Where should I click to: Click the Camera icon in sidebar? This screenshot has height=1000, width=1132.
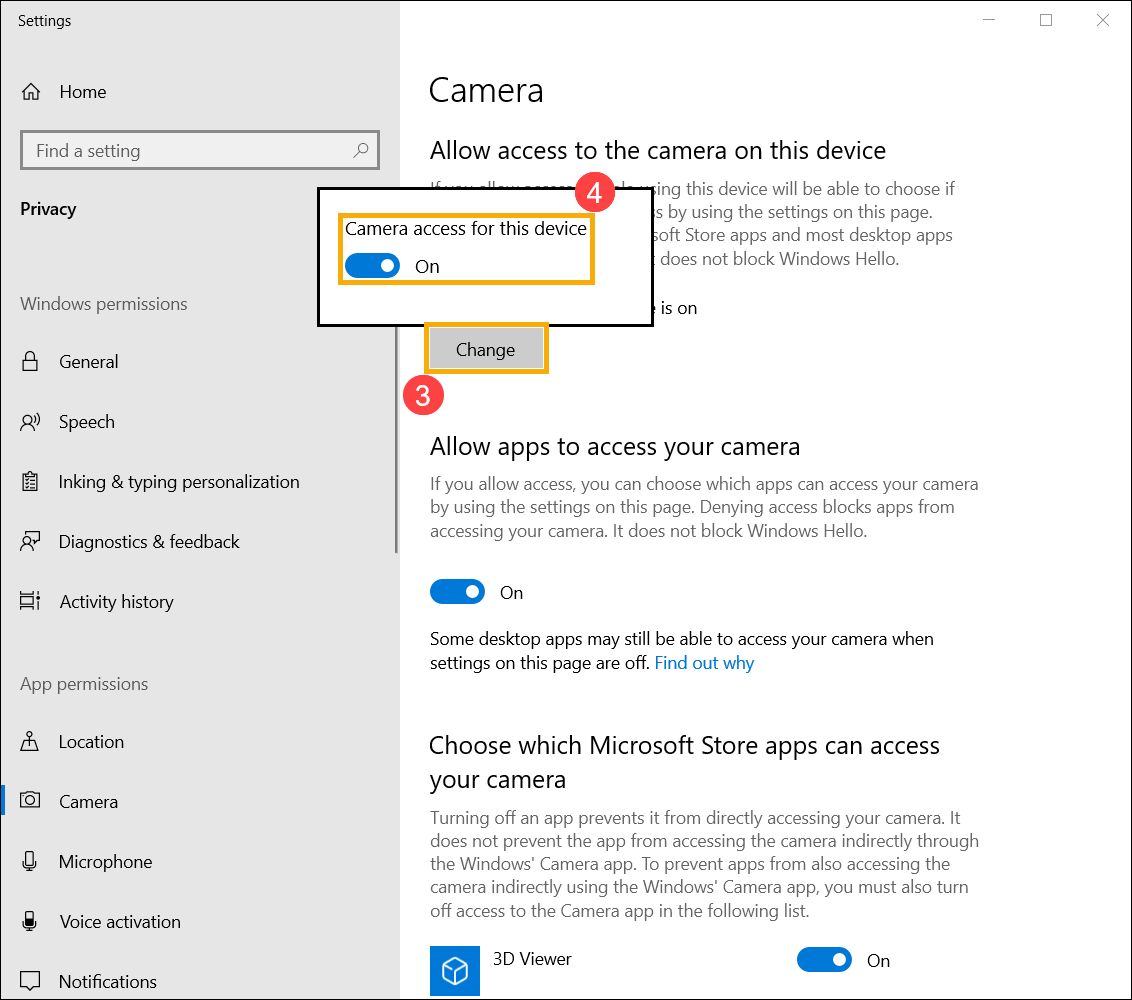tap(30, 800)
